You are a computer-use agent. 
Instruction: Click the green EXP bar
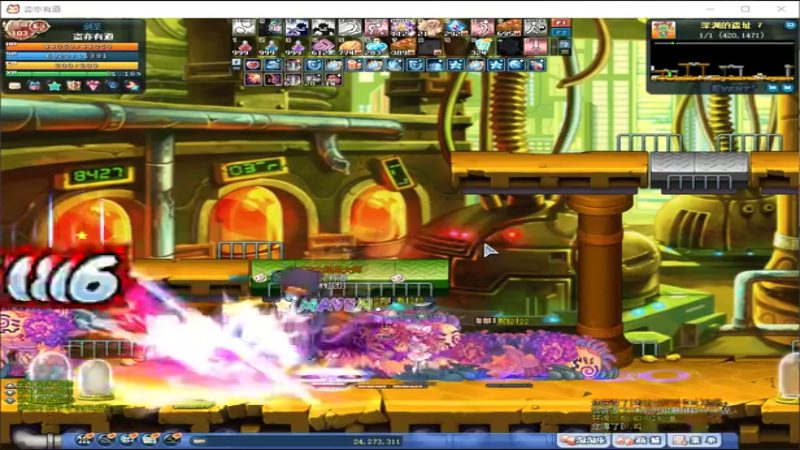(74, 73)
